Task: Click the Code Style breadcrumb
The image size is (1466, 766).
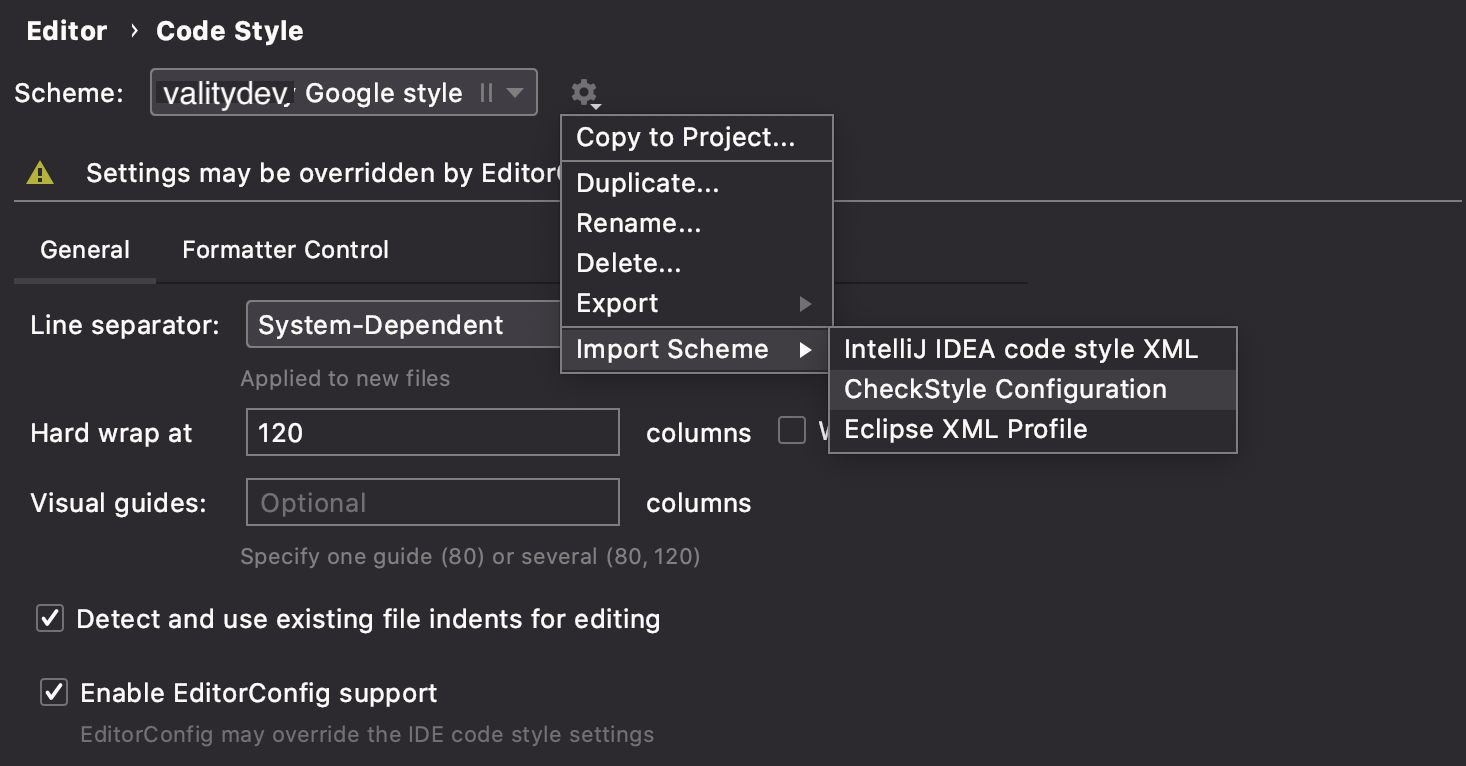Action: point(230,31)
